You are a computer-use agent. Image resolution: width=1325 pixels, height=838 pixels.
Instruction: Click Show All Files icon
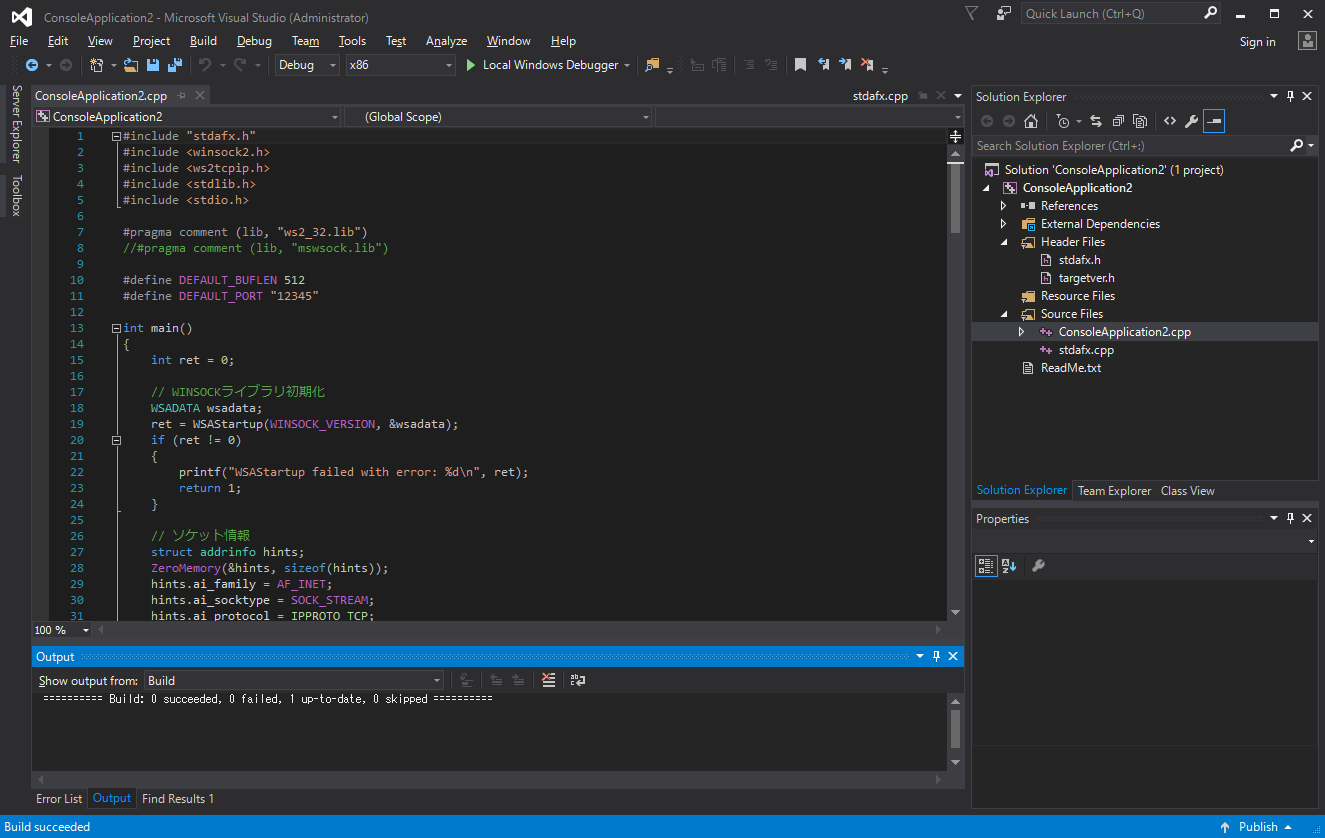click(x=1140, y=121)
